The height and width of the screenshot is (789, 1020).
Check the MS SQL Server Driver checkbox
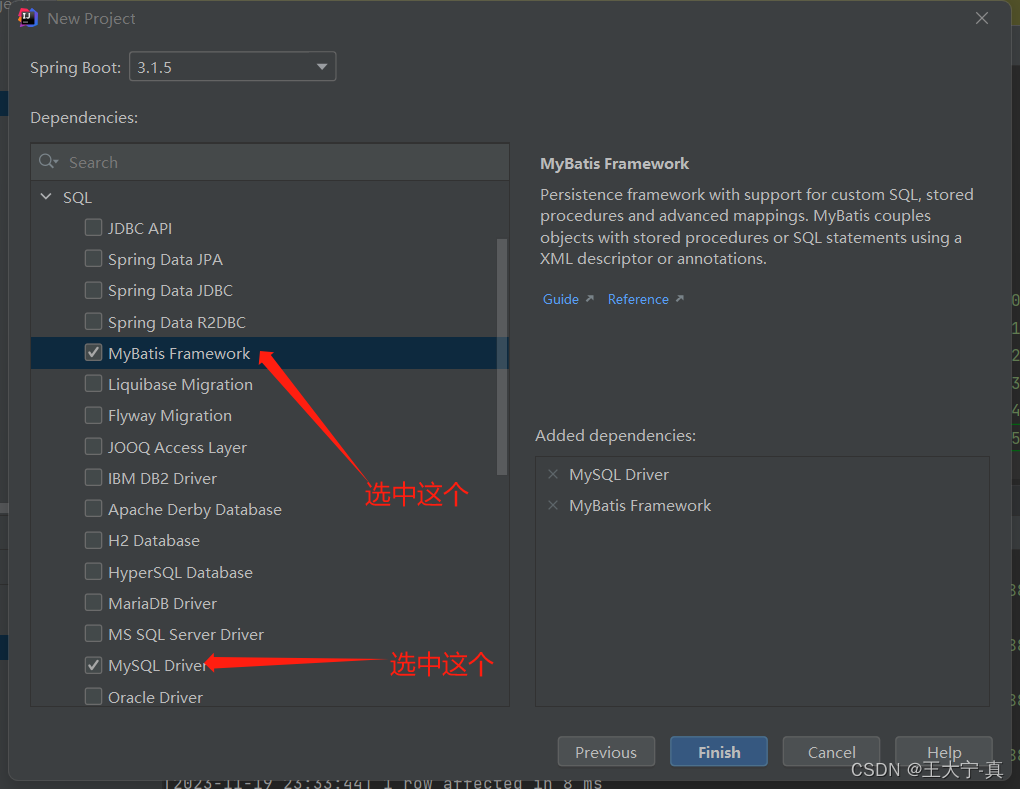coord(93,634)
